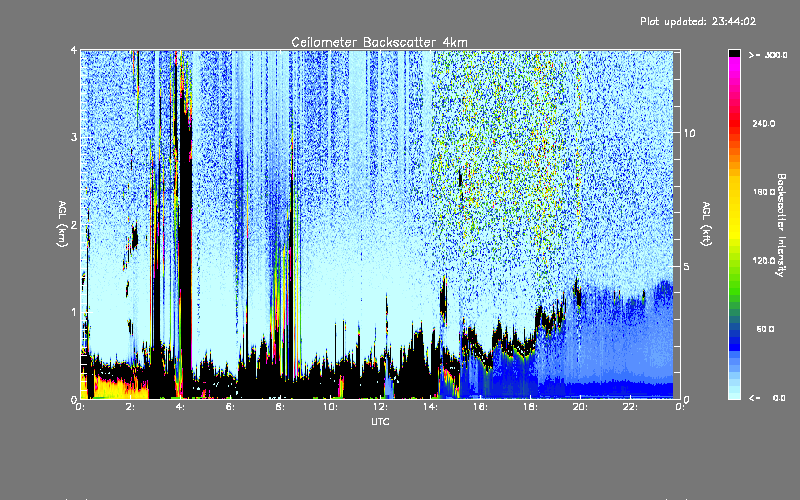This screenshot has width=800, height=500.
Task: Click the "60.0" colorbar value label
Action: pyautogui.click(x=765, y=330)
